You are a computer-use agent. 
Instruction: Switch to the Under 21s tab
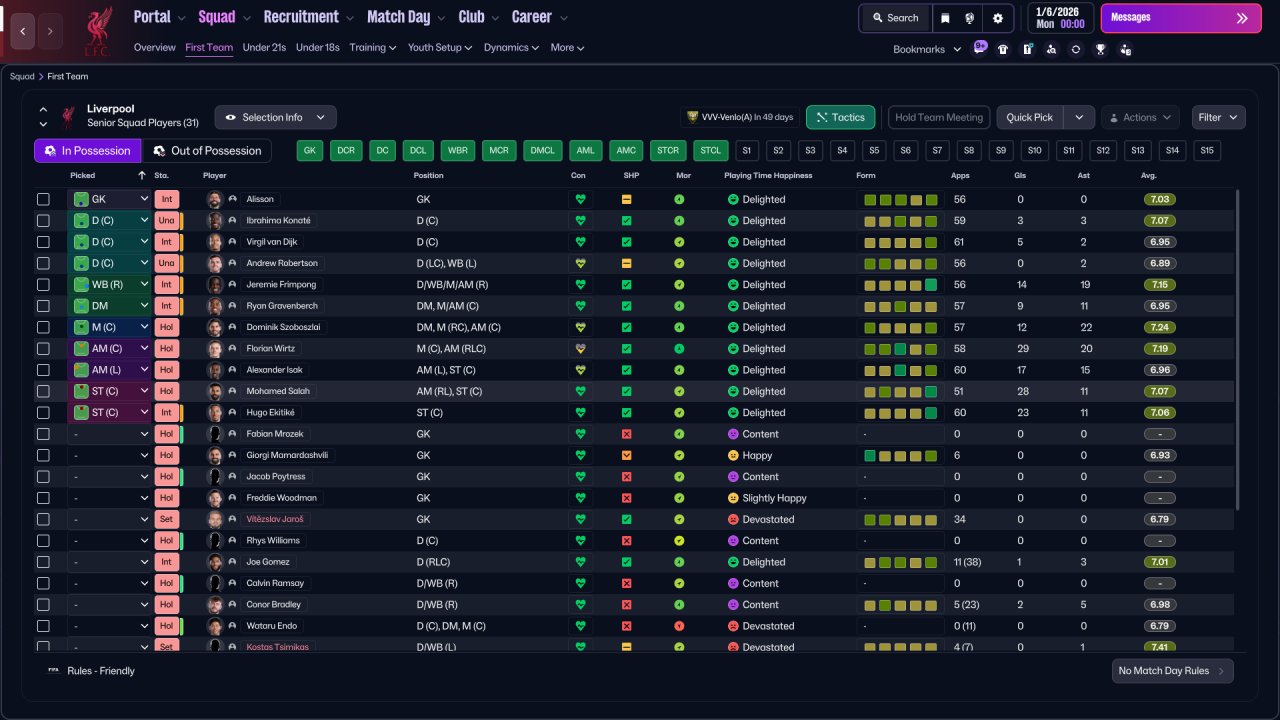click(x=264, y=47)
